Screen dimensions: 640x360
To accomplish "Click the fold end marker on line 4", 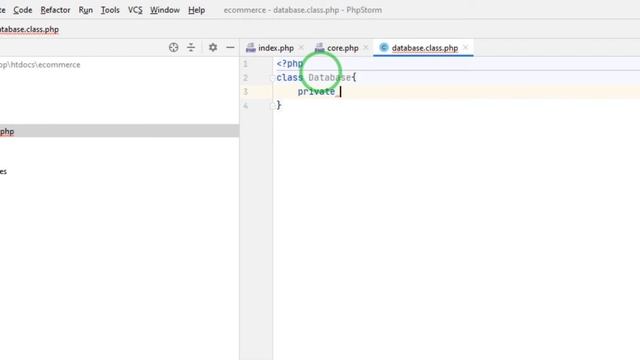I will point(273,106).
